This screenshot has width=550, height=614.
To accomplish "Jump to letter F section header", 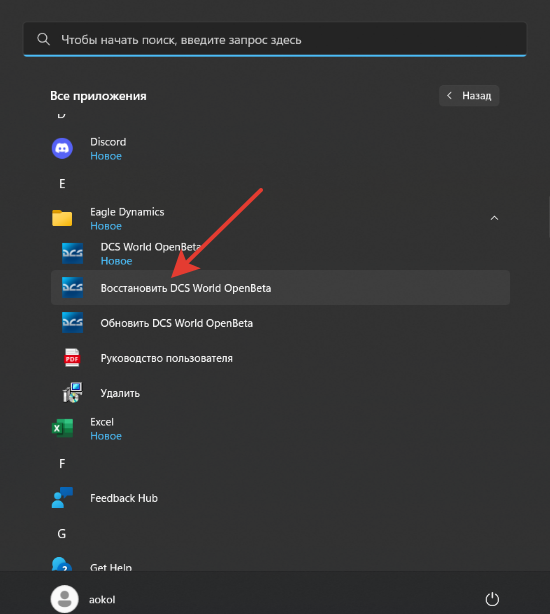I will click(62, 464).
